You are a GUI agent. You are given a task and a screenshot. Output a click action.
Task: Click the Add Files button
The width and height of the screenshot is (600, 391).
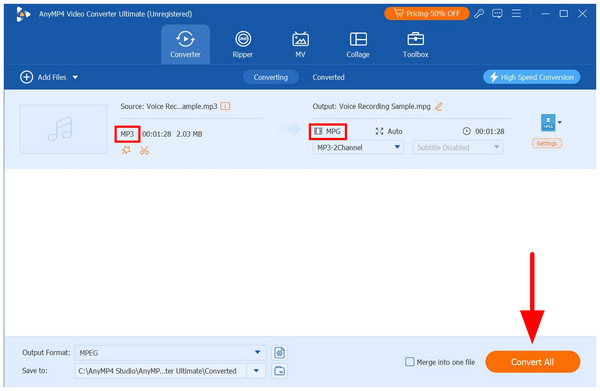pyautogui.click(x=43, y=77)
